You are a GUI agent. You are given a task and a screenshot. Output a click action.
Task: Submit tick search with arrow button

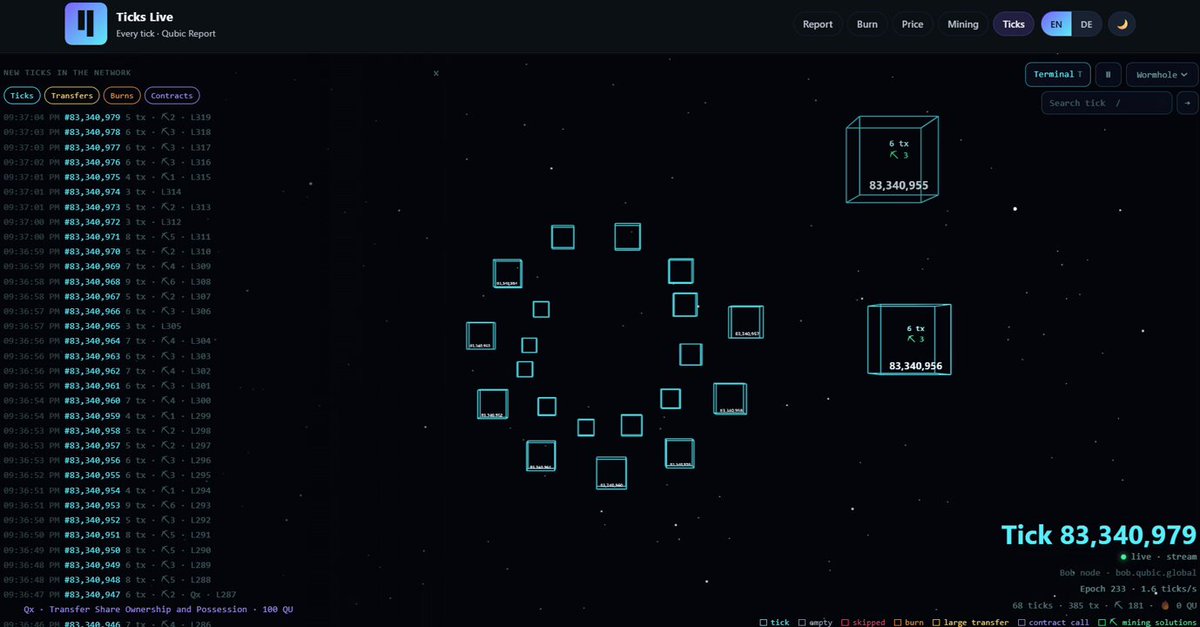1187,103
